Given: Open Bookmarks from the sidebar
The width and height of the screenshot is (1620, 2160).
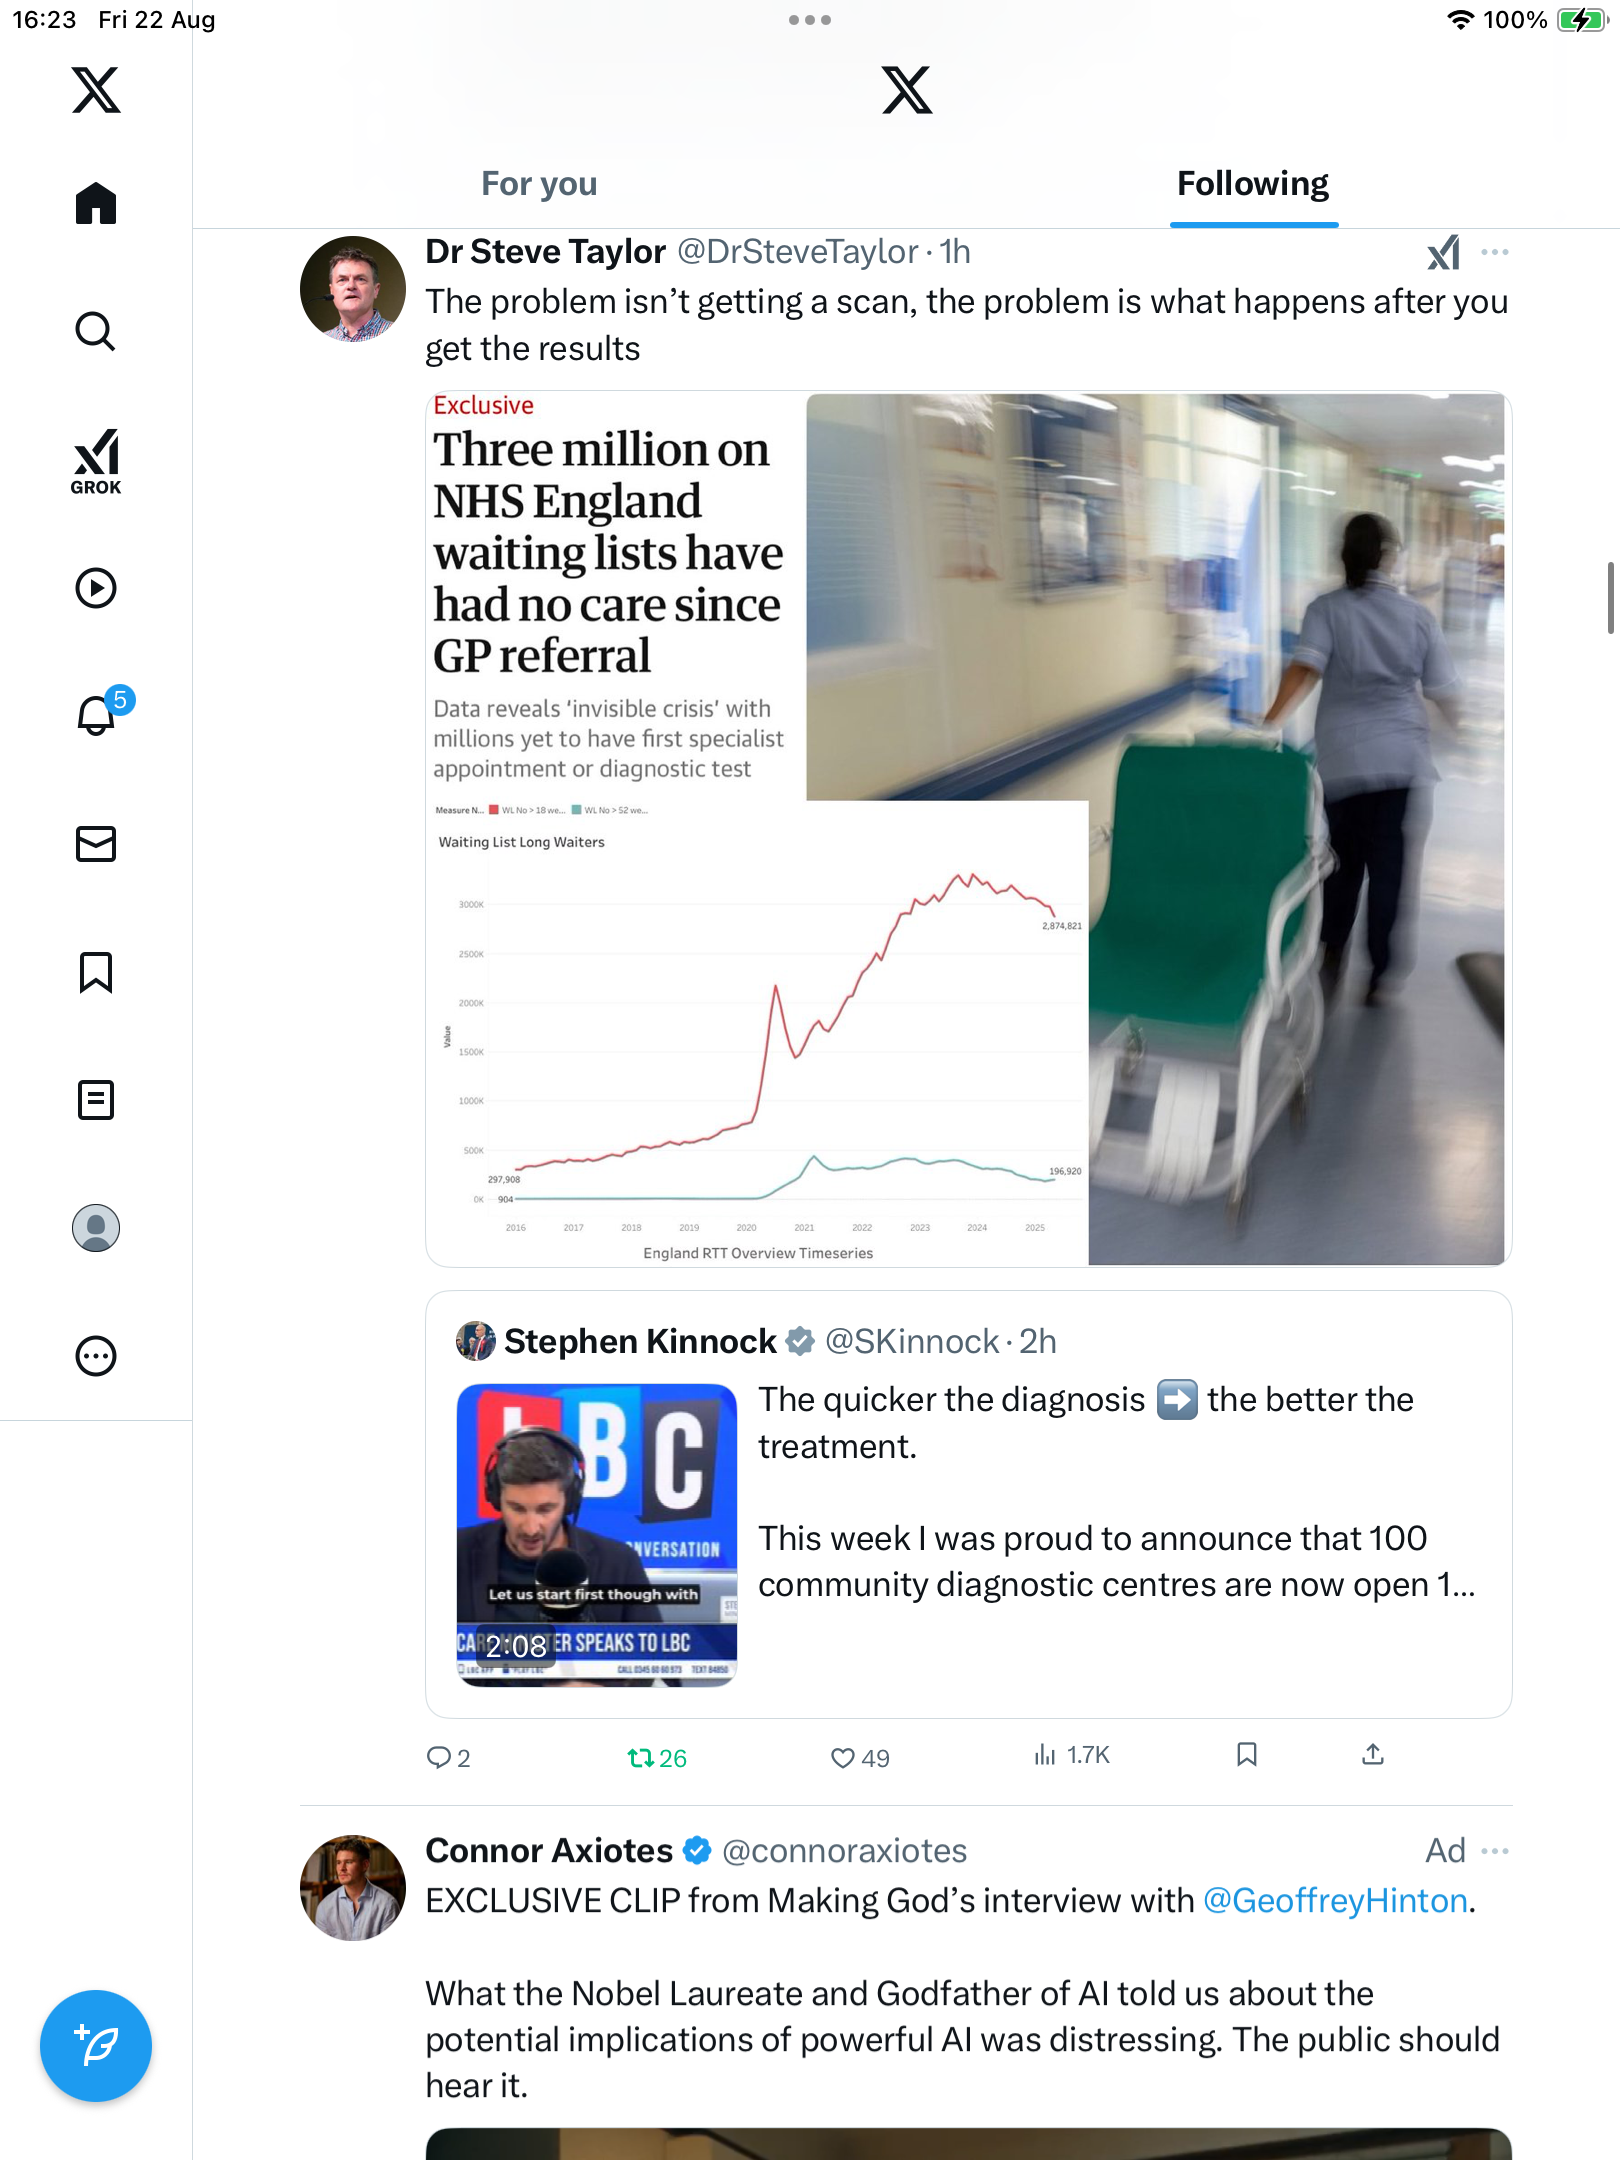Looking at the screenshot, I should pyautogui.click(x=96, y=972).
